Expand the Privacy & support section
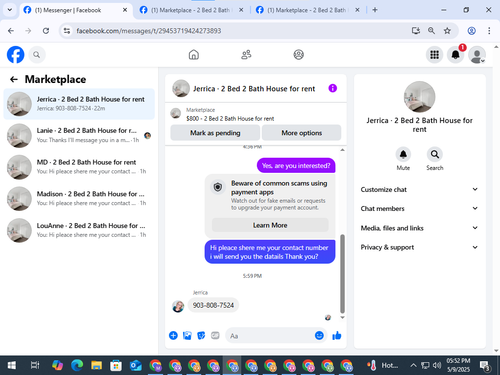Screen dimensions: 500x375 [x=419, y=247]
